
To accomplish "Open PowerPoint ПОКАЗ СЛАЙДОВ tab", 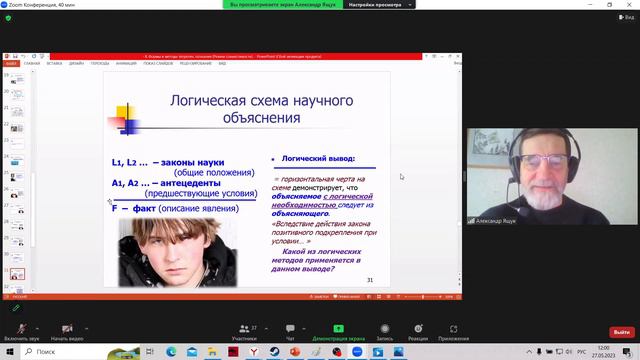I will [x=158, y=64].
